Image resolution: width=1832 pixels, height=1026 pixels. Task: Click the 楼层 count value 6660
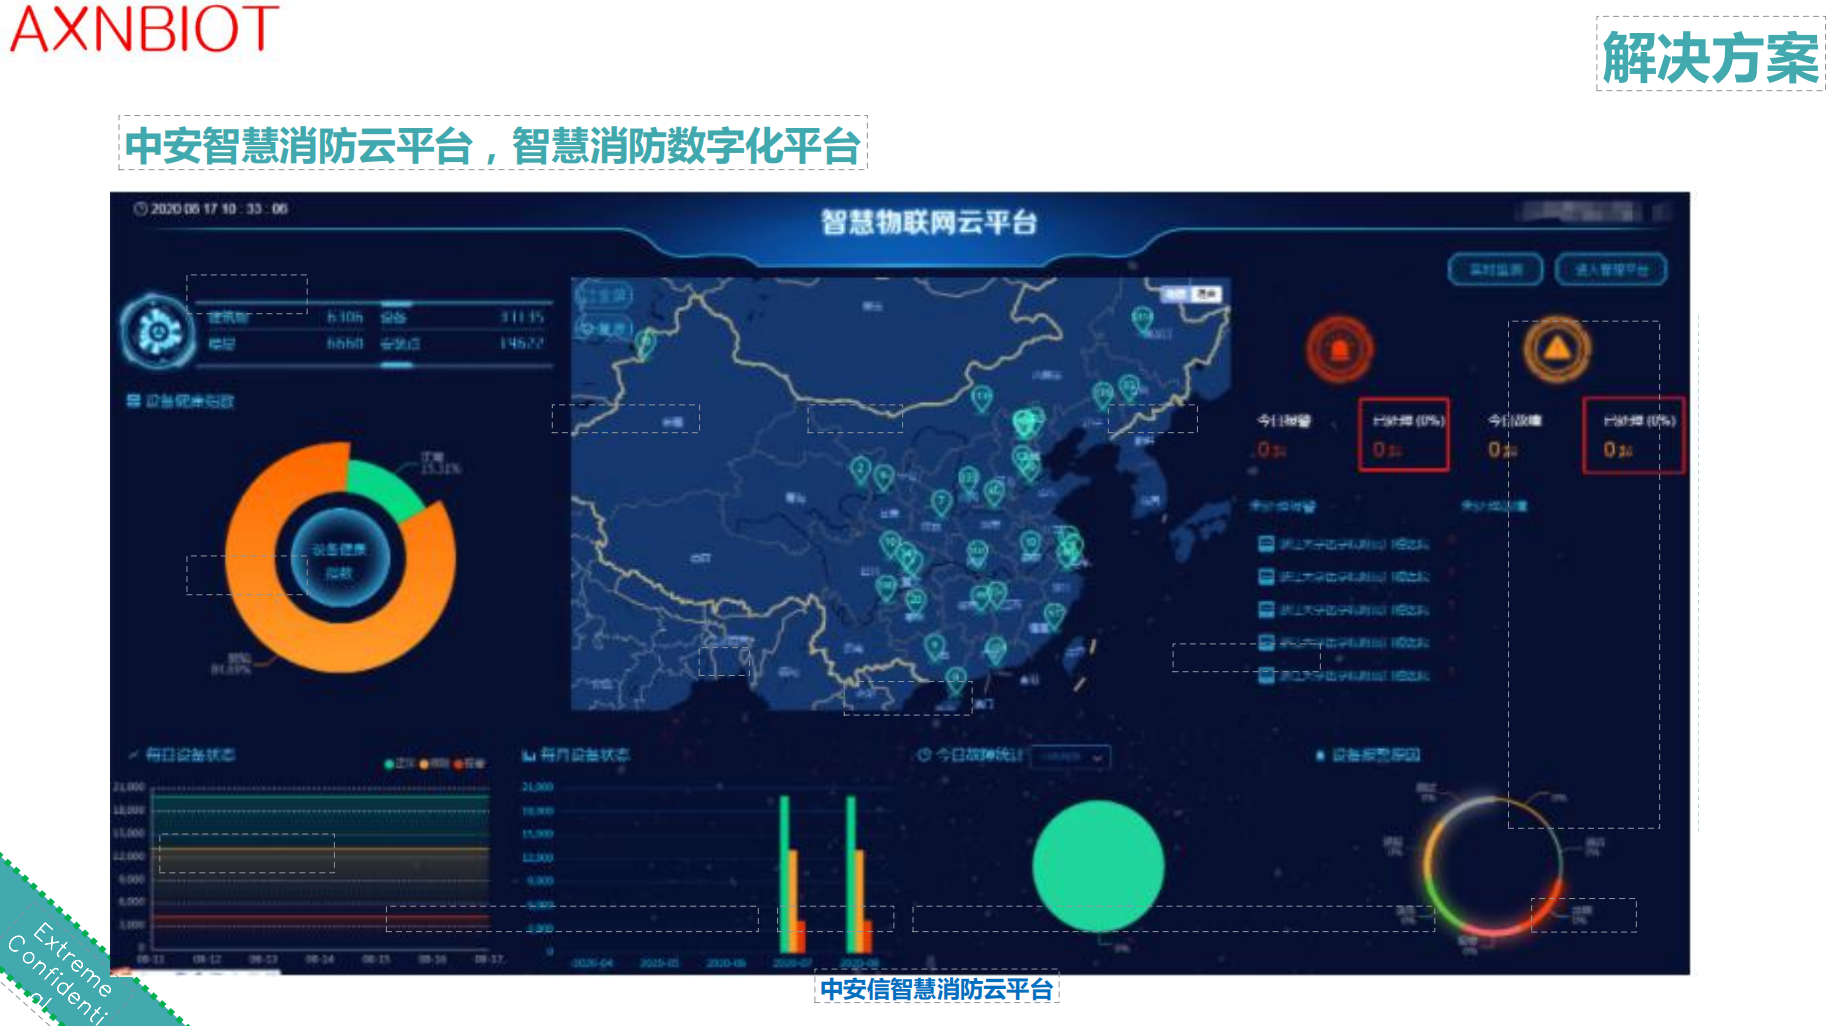(345, 343)
